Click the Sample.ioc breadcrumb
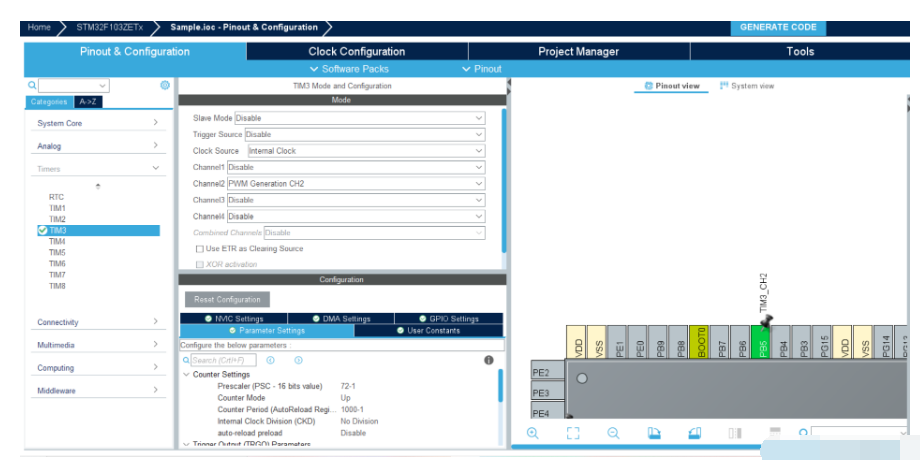 (x=244, y=27)
